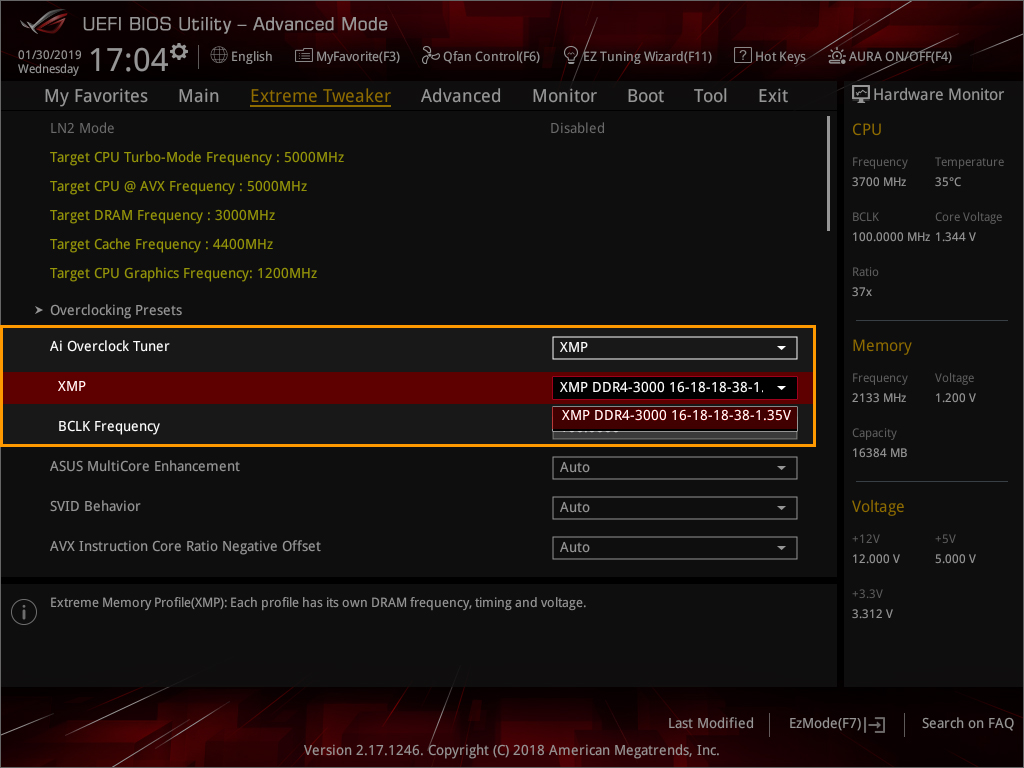The image size is (1024, 768).
Task: Click the globe language icon
Action: click(x=219, y=56)
